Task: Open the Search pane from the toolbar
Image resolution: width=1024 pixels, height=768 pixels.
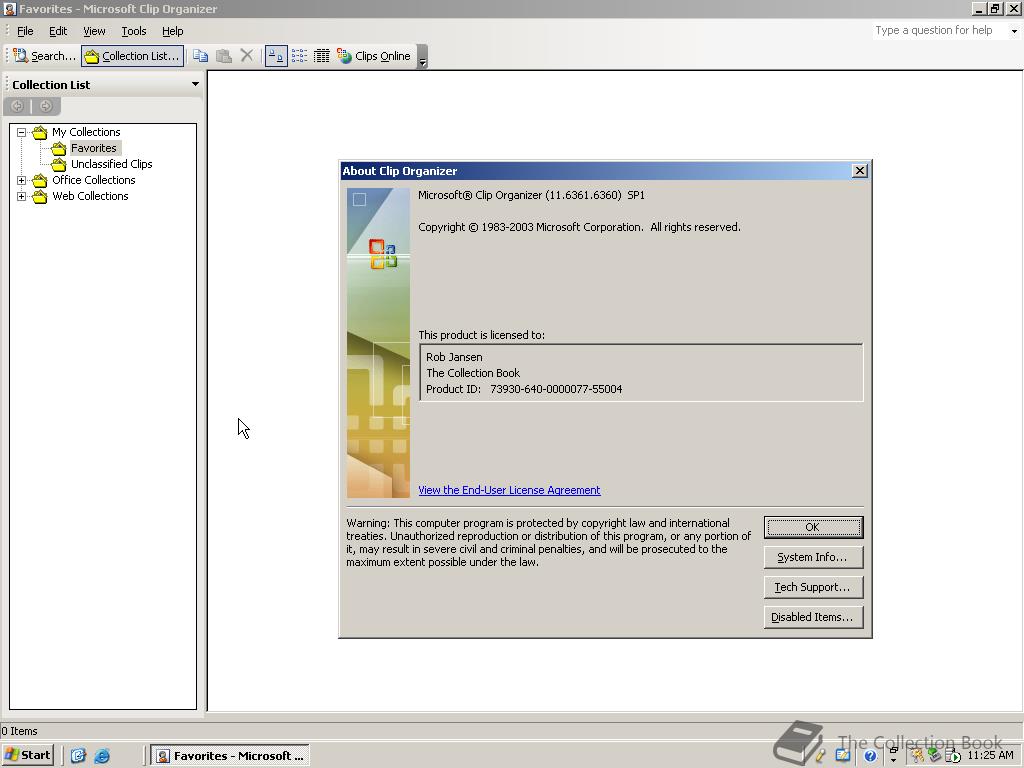Action: point(44,56)
